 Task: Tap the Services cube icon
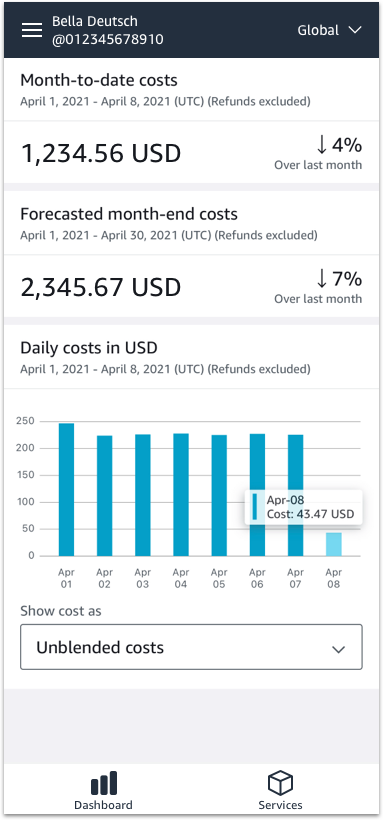(x=280, y=783)
